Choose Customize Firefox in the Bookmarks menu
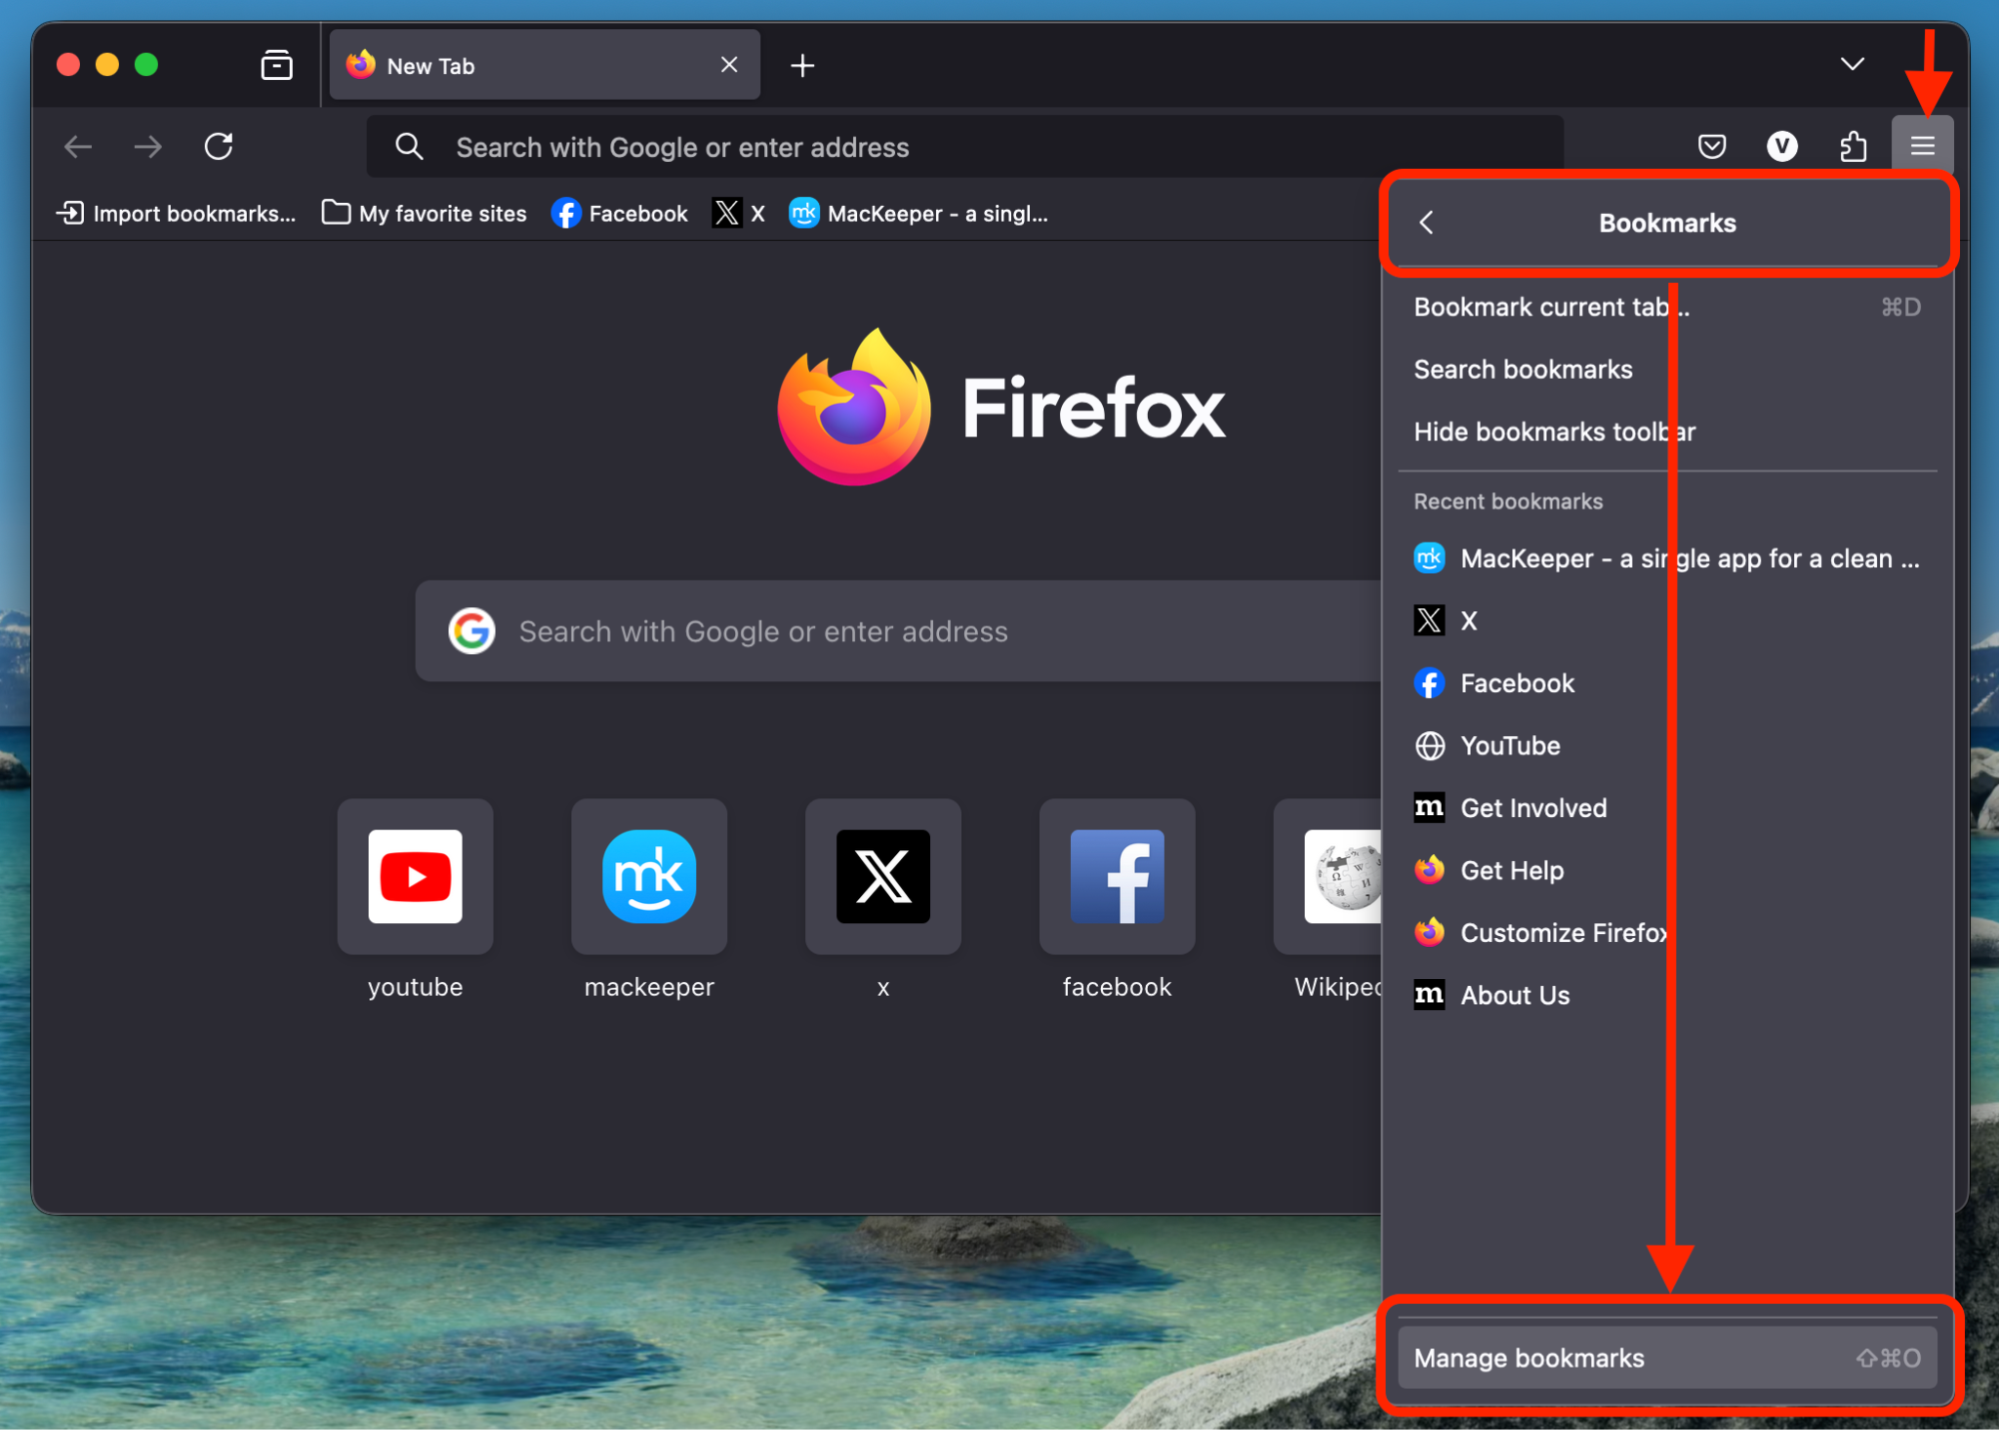This screenshot has width=1999, height=1430. pos(1563,932)
